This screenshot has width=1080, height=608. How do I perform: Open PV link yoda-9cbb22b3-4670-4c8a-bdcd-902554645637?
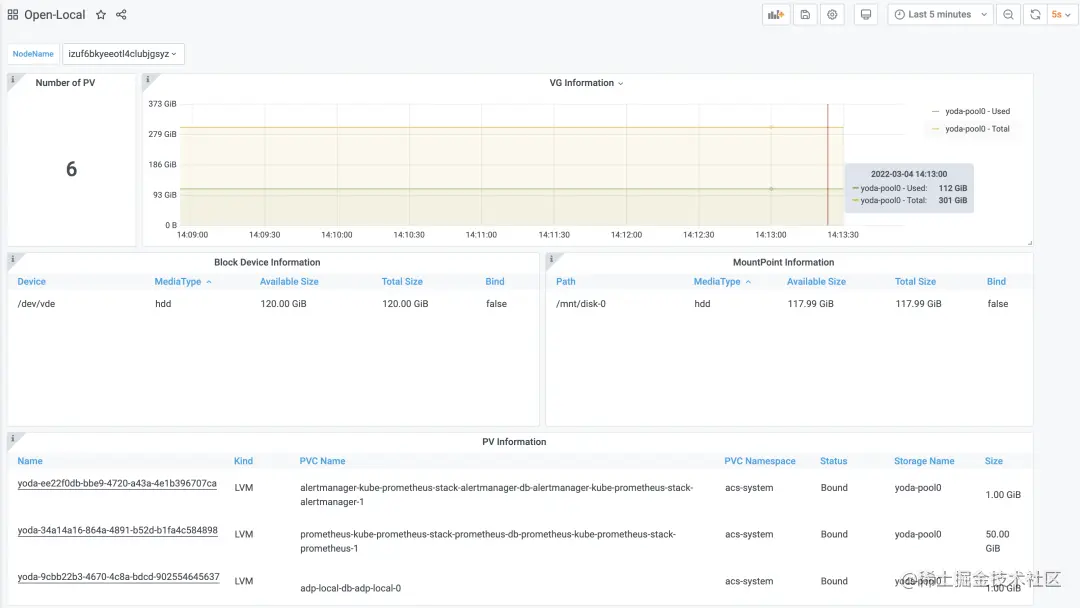118,578
